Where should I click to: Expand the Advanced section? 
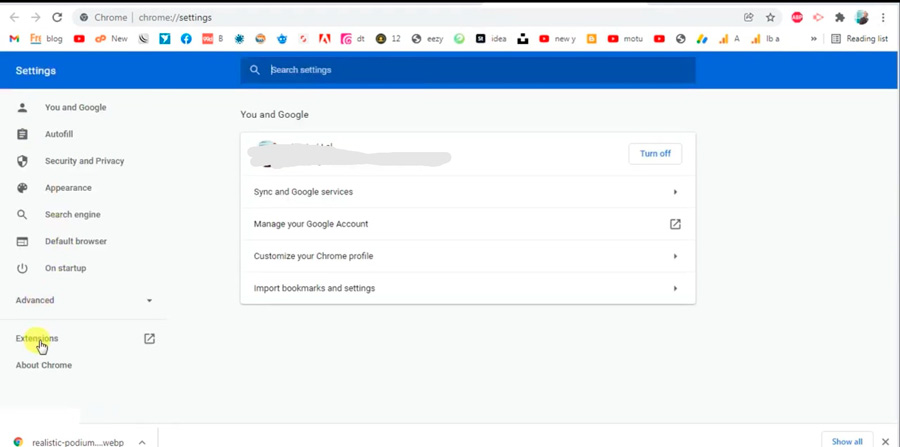(x=83, y=300)
